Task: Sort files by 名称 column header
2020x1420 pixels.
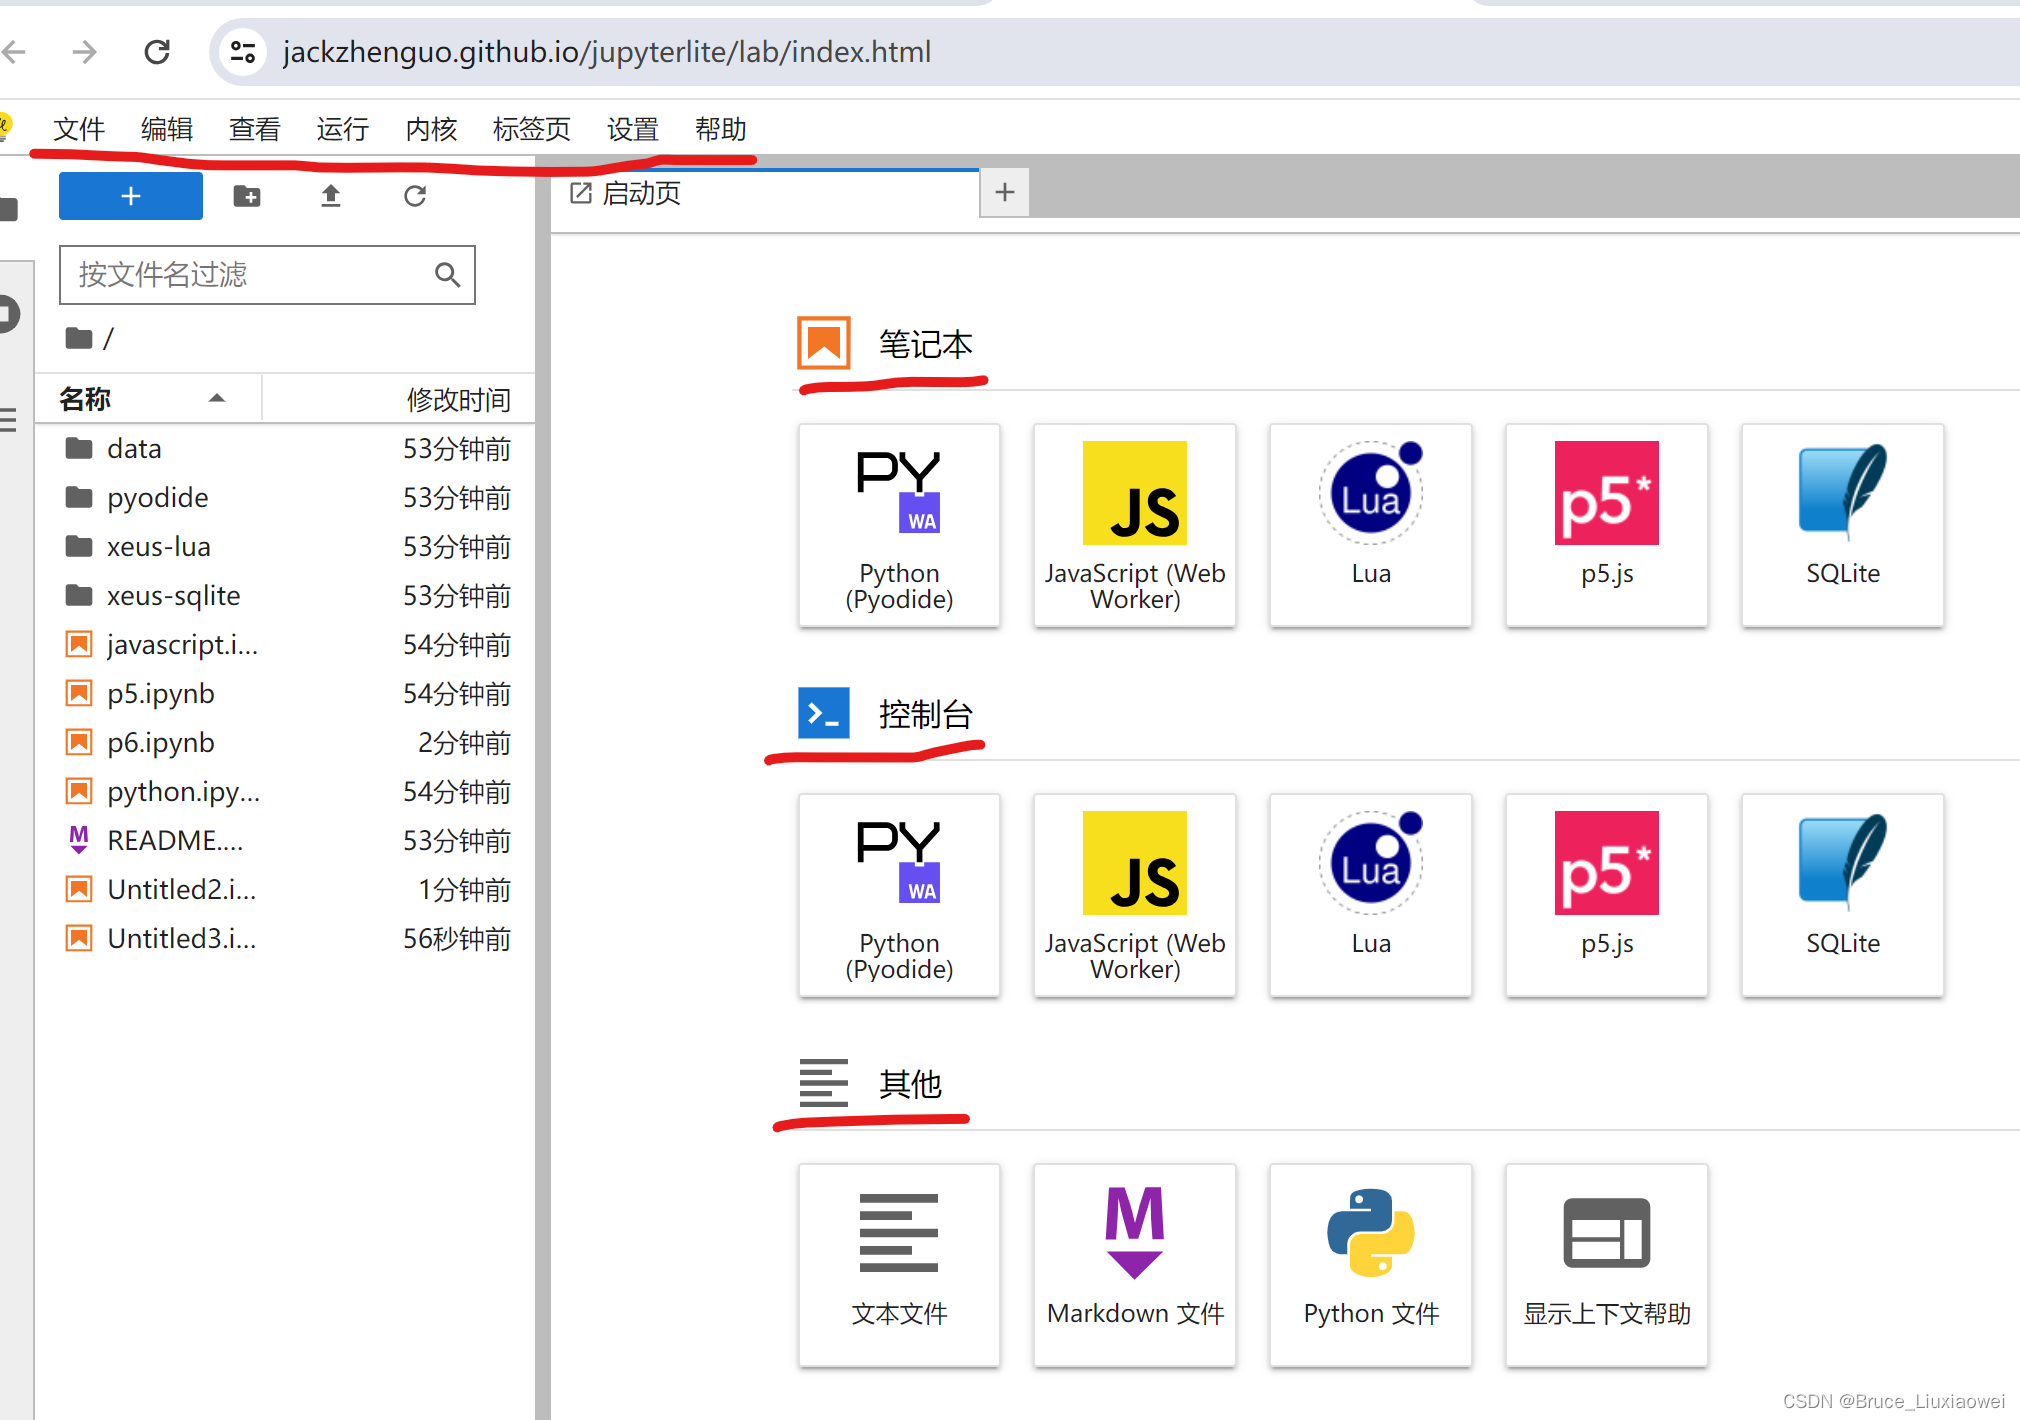Action: click(x=148, y=399)
